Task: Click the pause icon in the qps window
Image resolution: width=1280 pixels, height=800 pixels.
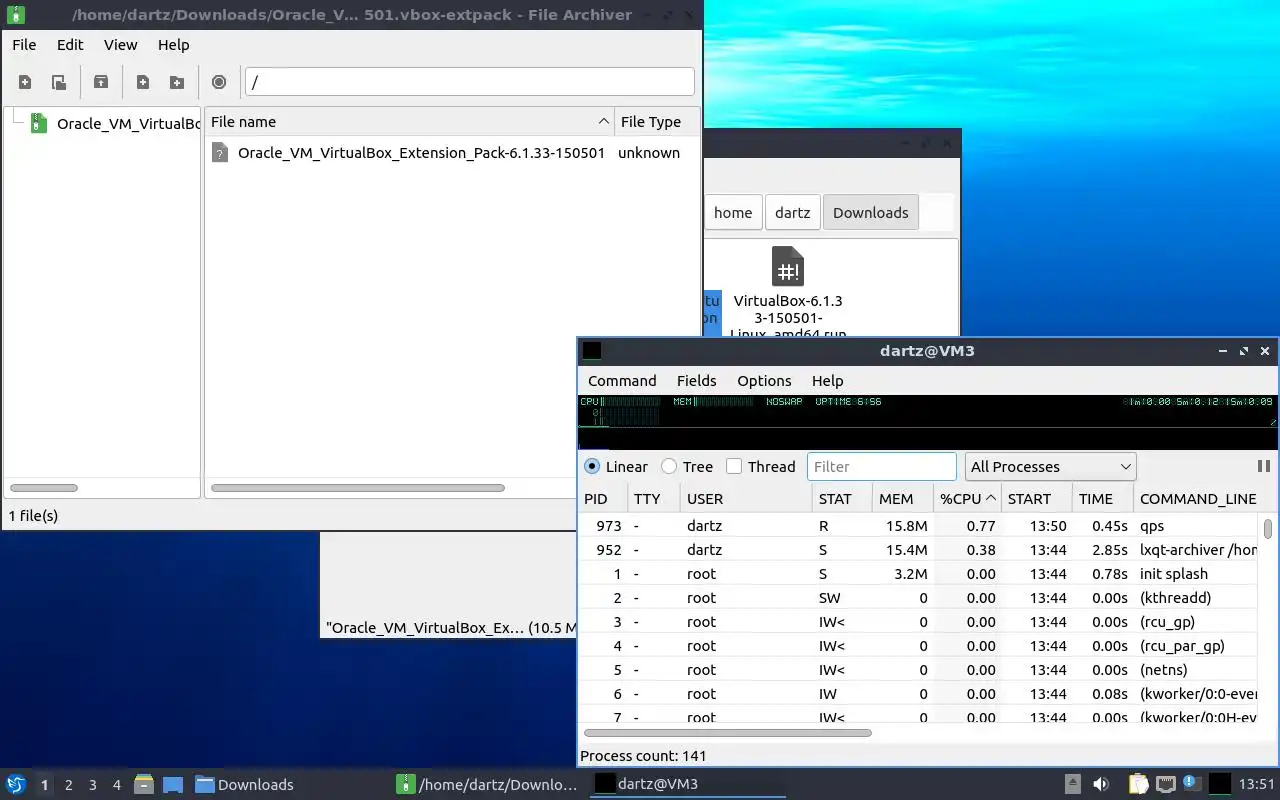Action: point(1263,466)
